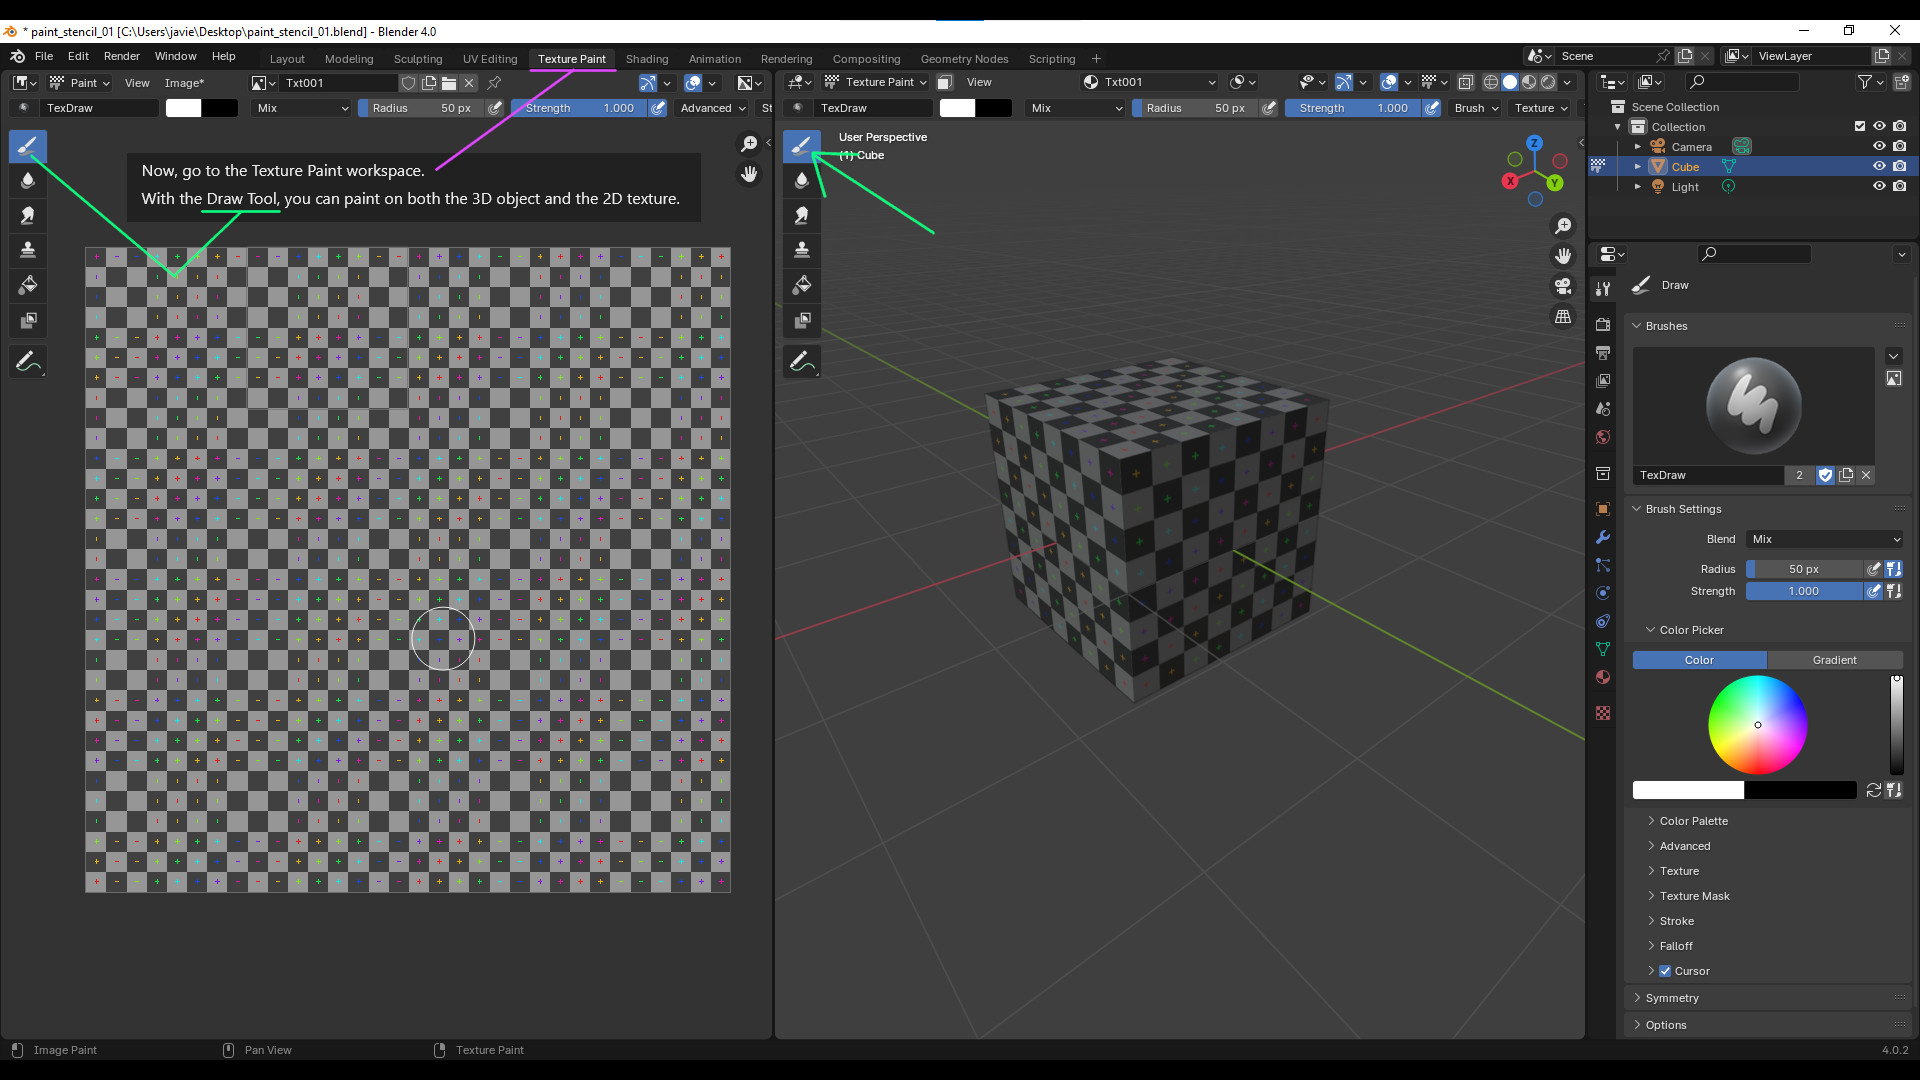Open the Advanced dropdown in image editor header
Image resolution: width=1920 pixels, height=1080 pixels.
pos(713,108)
